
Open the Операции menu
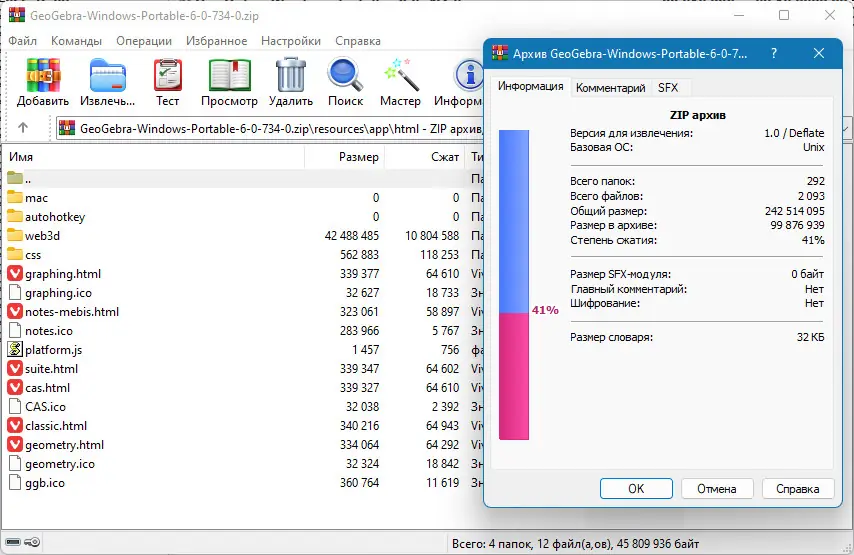(x=144, y=41)
